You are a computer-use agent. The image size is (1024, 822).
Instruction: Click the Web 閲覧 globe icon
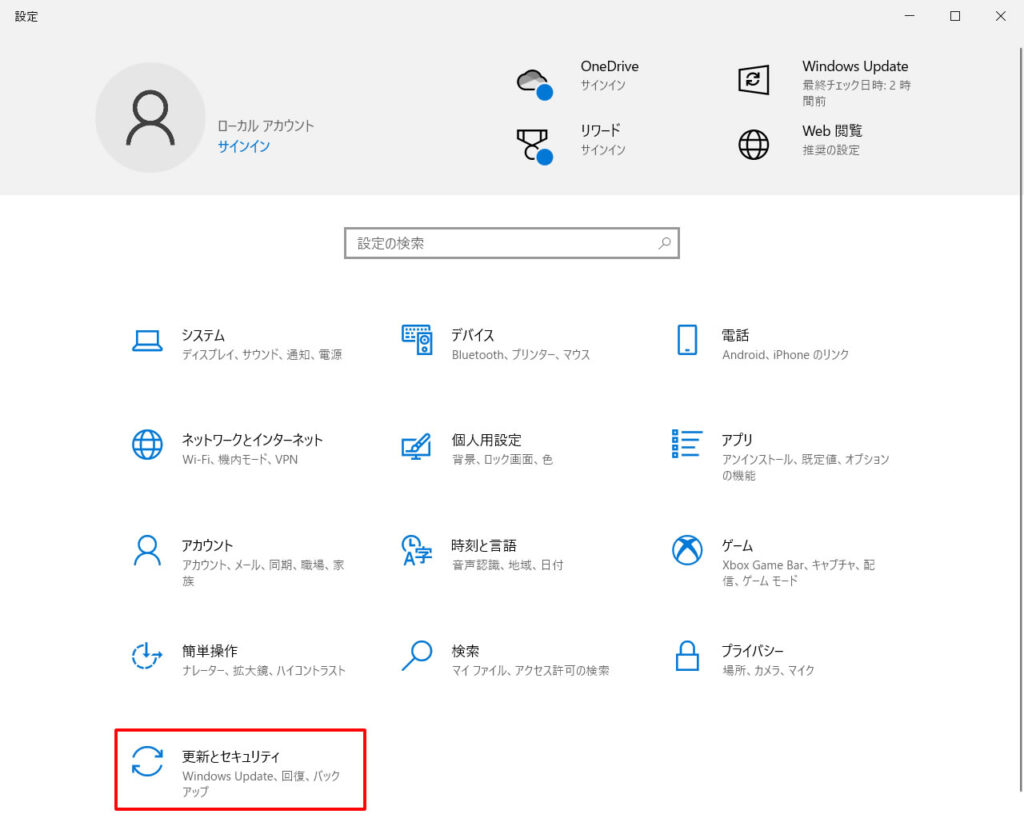tap(755, 142)
